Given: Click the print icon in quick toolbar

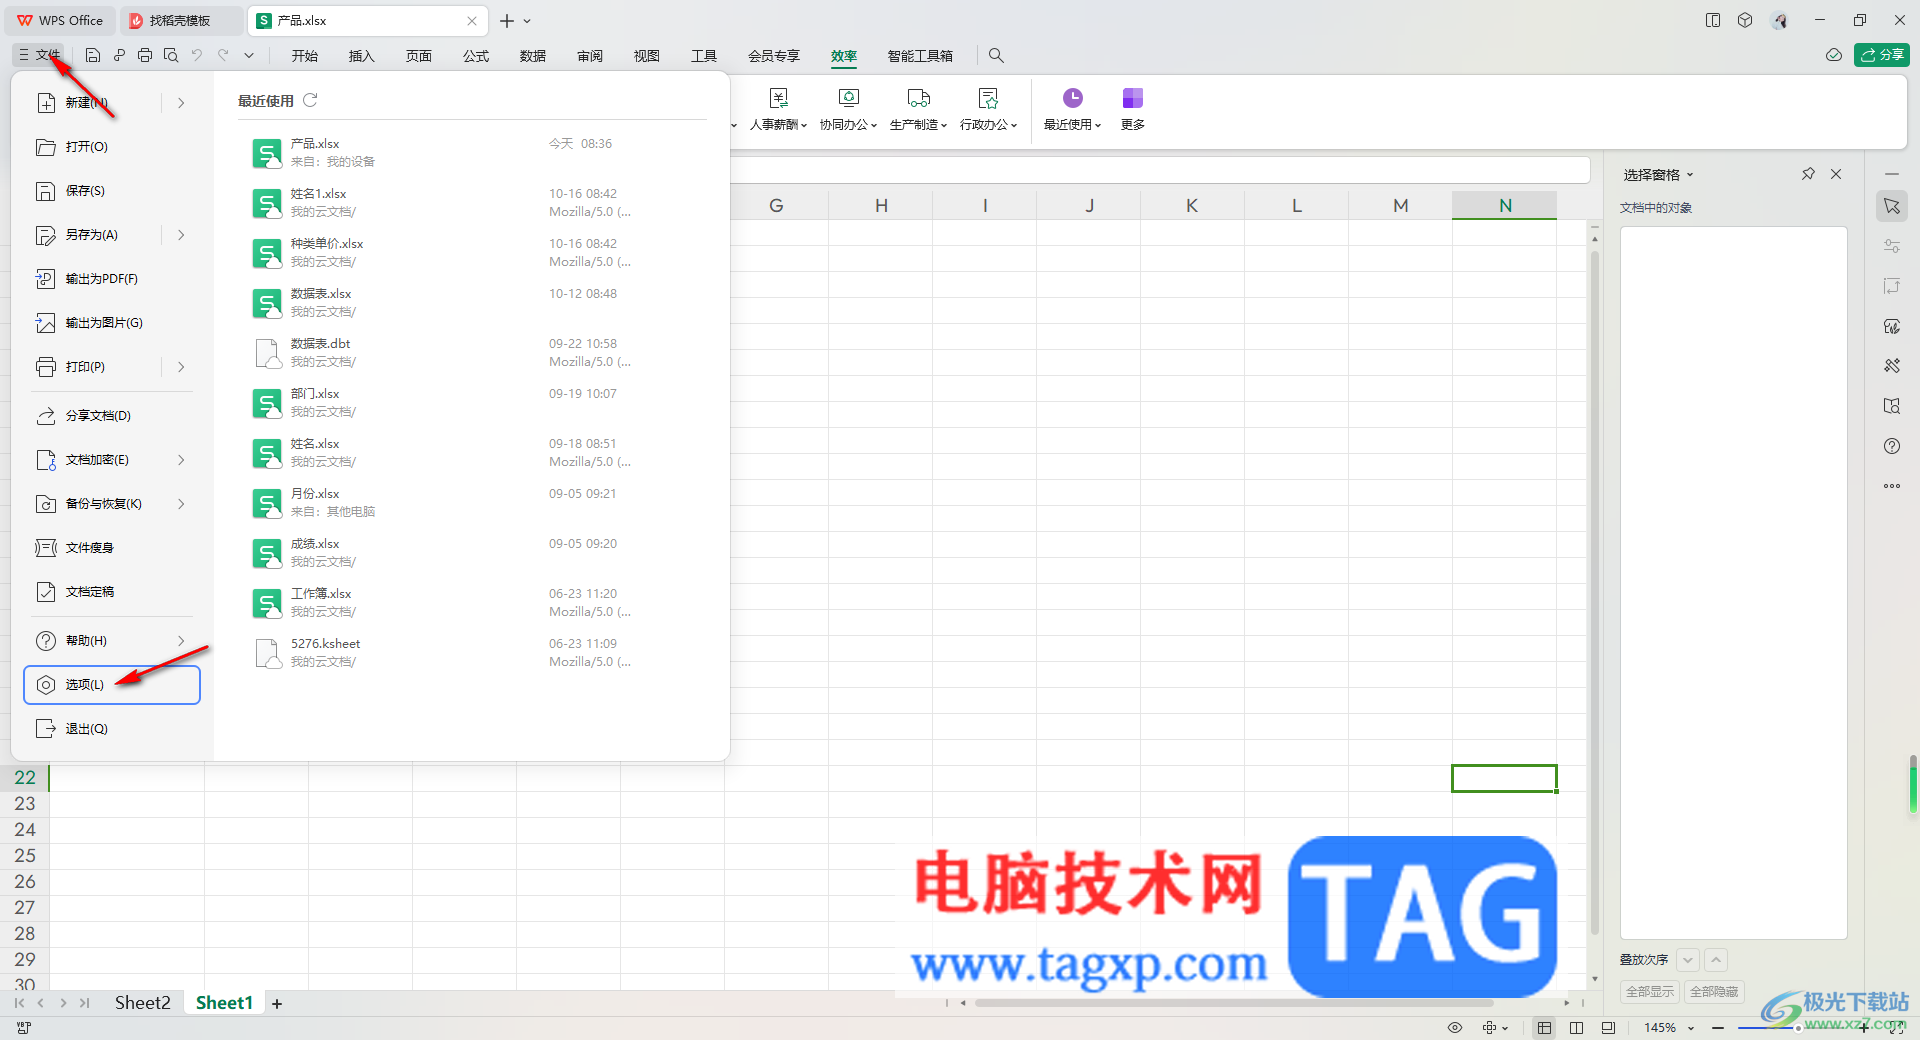Looking at the screenshot, I should 145,56.
